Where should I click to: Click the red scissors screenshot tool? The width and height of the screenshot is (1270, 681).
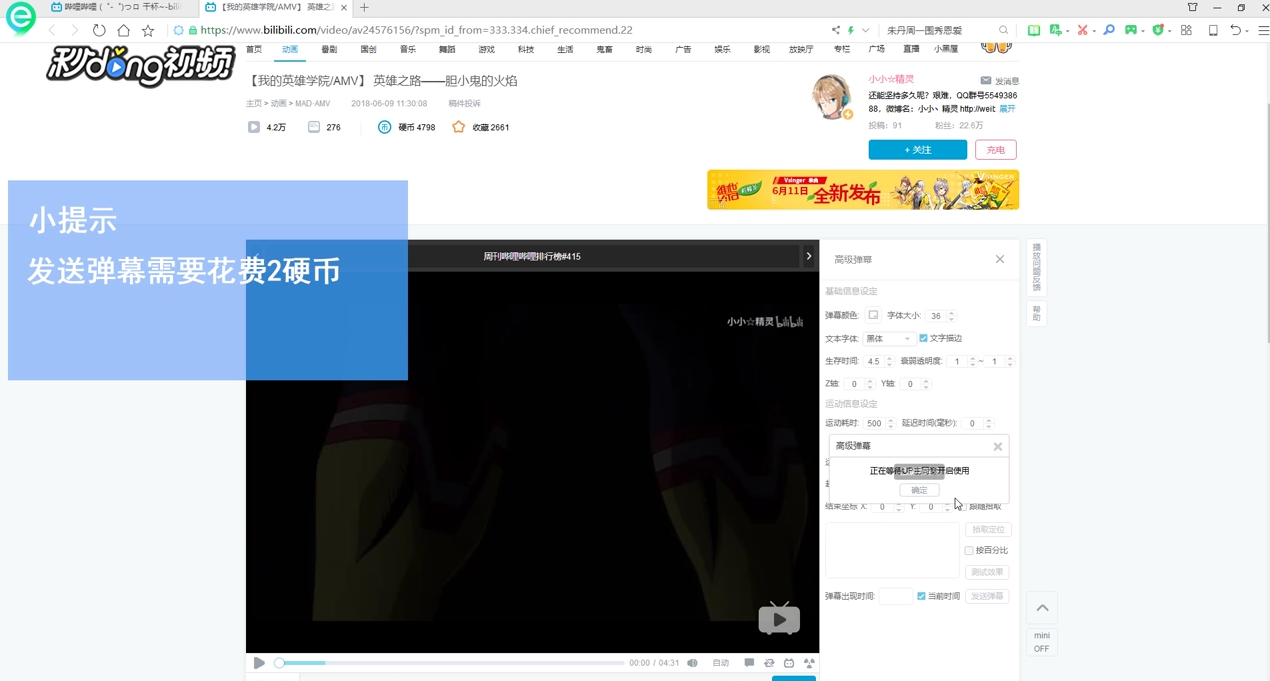(1082, 31)
